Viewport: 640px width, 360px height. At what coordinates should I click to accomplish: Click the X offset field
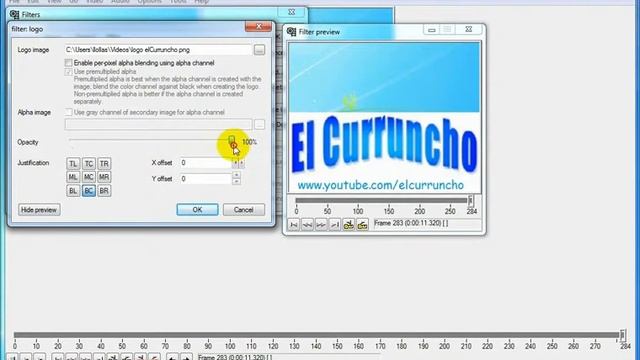click(x=206, y=163)
